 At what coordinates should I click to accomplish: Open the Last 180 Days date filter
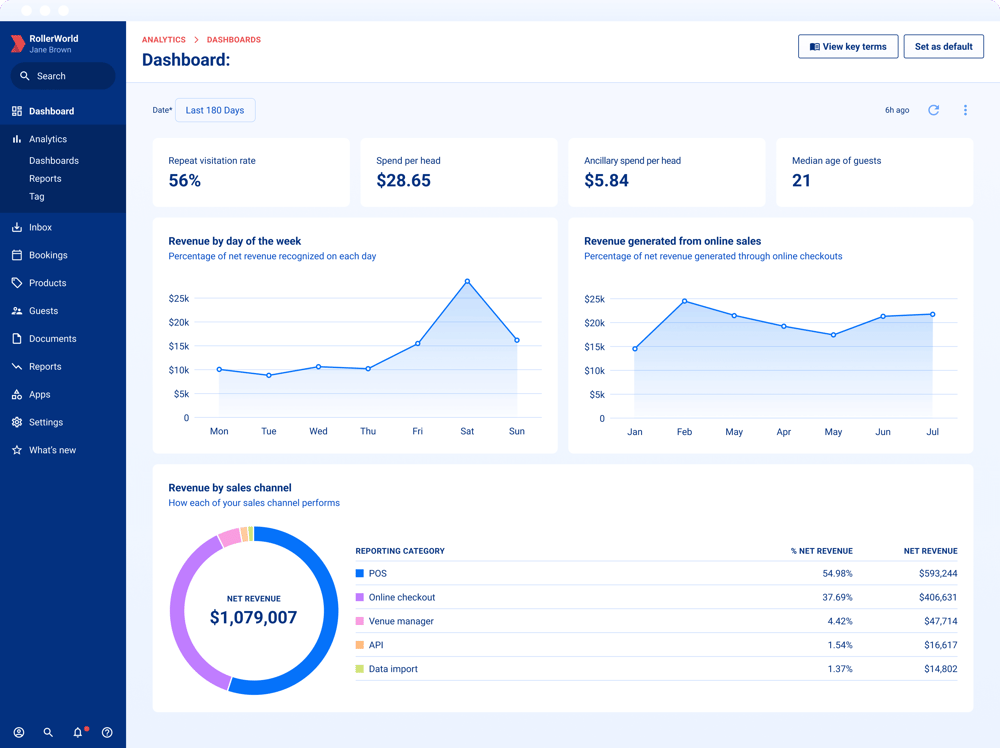pyautogui.click(x=214, y=110)
